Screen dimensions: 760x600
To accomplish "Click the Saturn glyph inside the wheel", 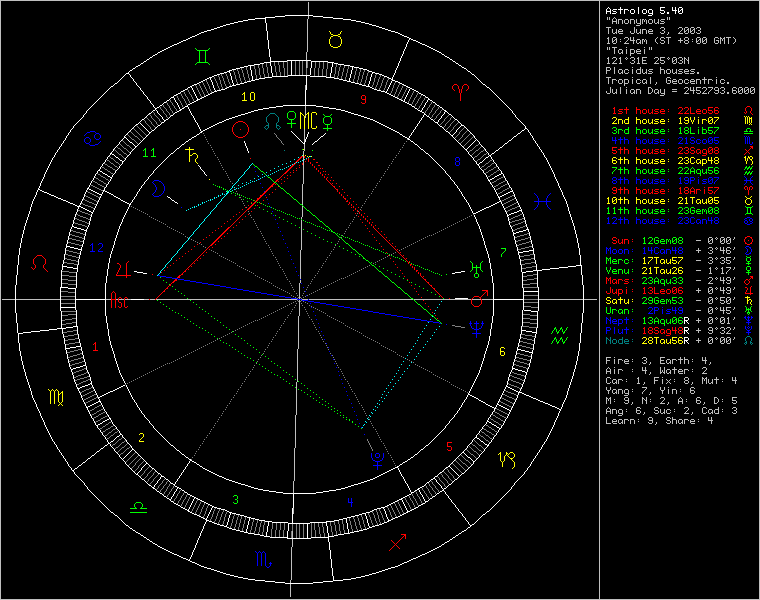I will pyautogui.click(x=190, y=155).
